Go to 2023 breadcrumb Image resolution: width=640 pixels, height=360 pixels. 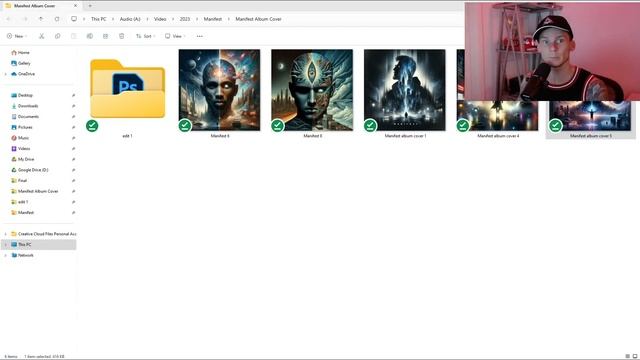pyautogui.click(x=185, y=19)
